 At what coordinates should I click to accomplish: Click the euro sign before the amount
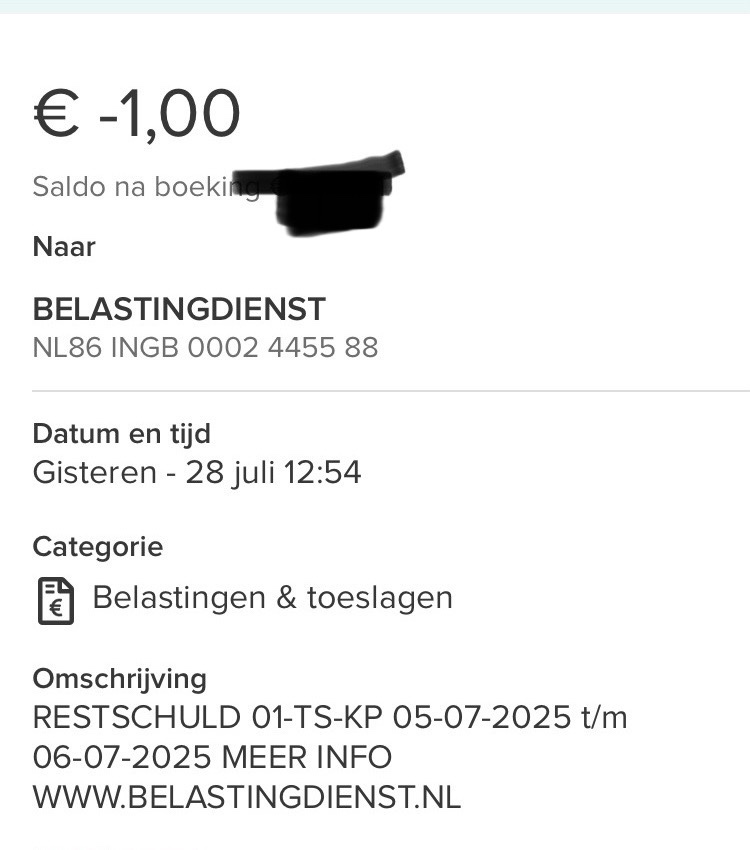[56, 114]
